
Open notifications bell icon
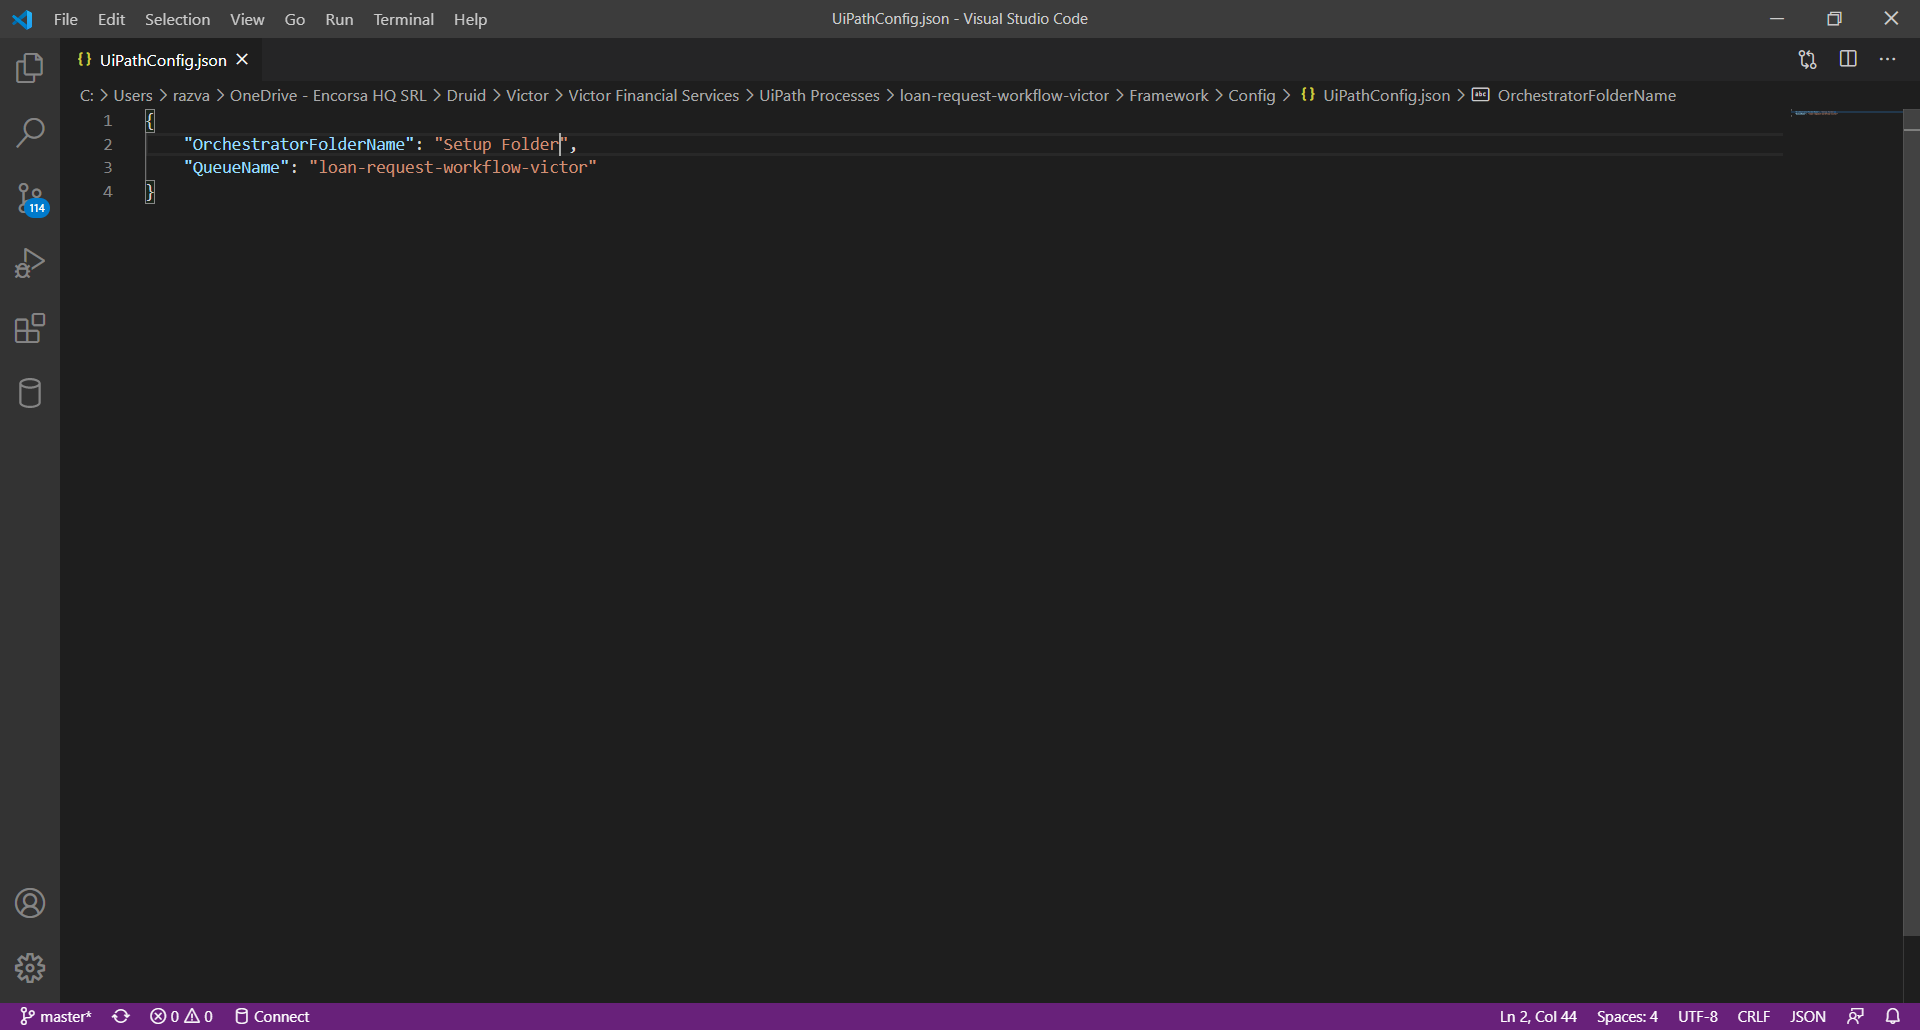coord(1892,1016)
